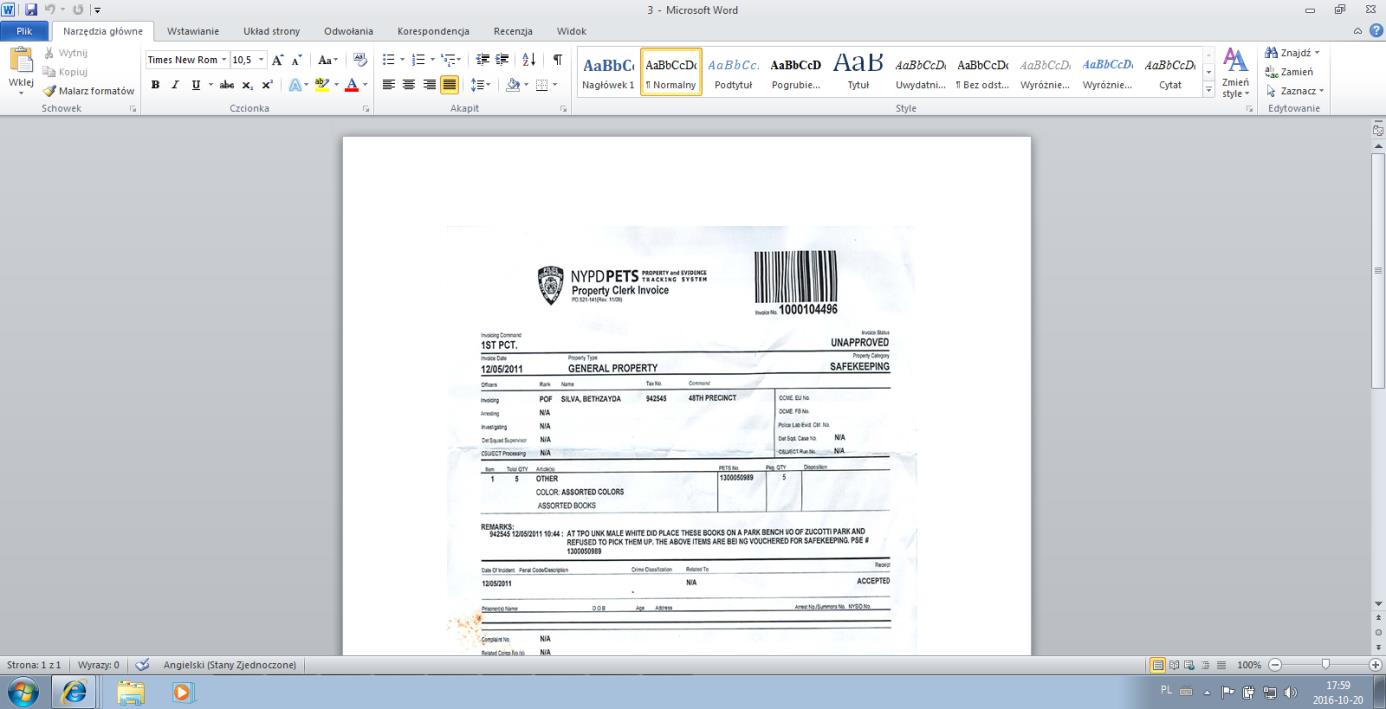The image size is (1386, 709).
Task: Toggle bold formatting
Action: point(156,85)
